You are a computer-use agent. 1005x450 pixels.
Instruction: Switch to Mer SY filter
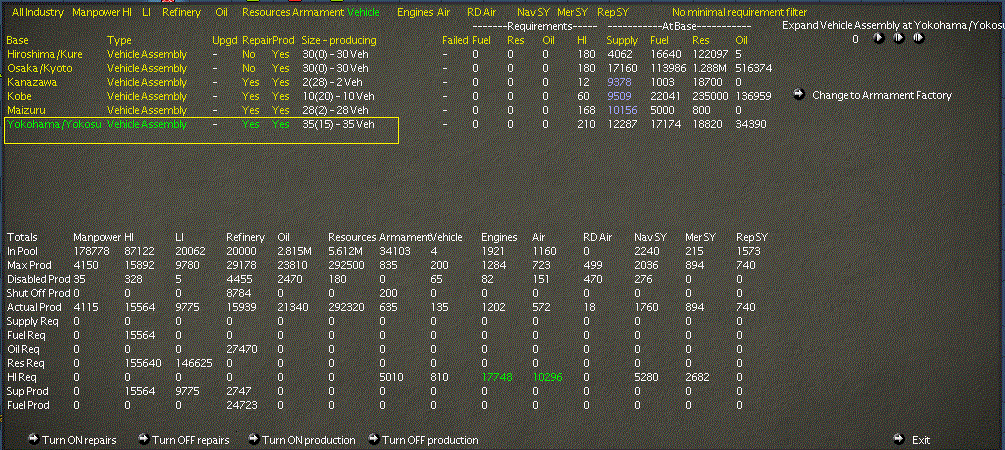pos(572,12)
